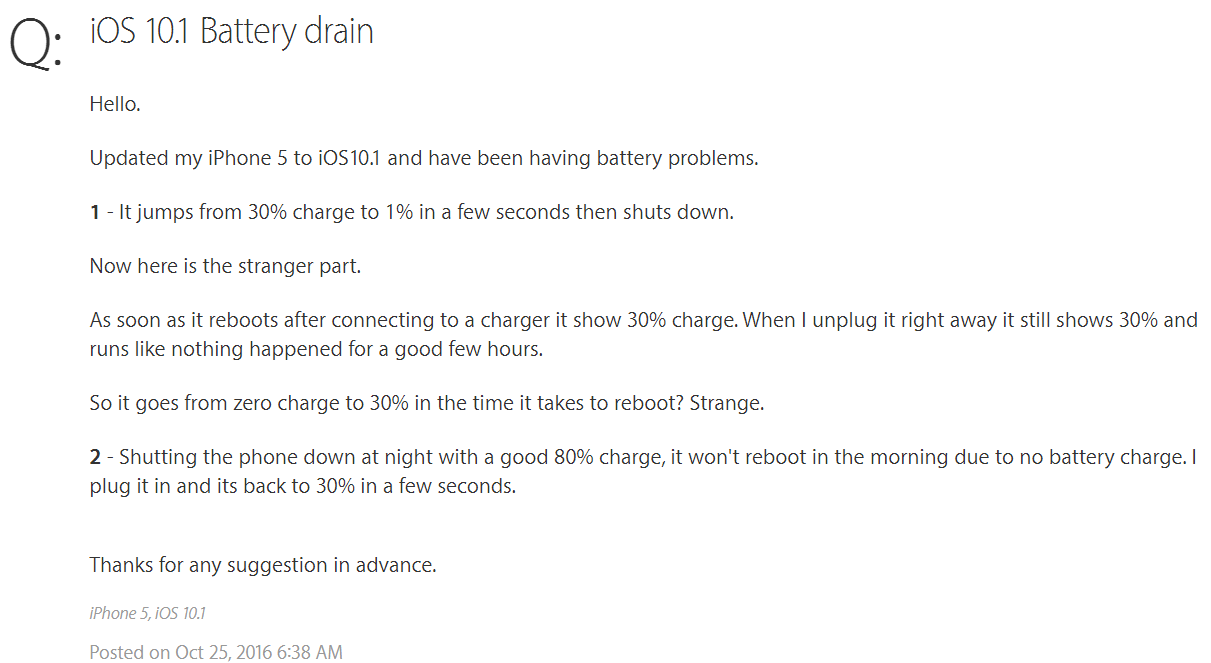This screenshot has height=663, width=1211.
Task: Click the "Posted on" label
Action: pos(129,652)
